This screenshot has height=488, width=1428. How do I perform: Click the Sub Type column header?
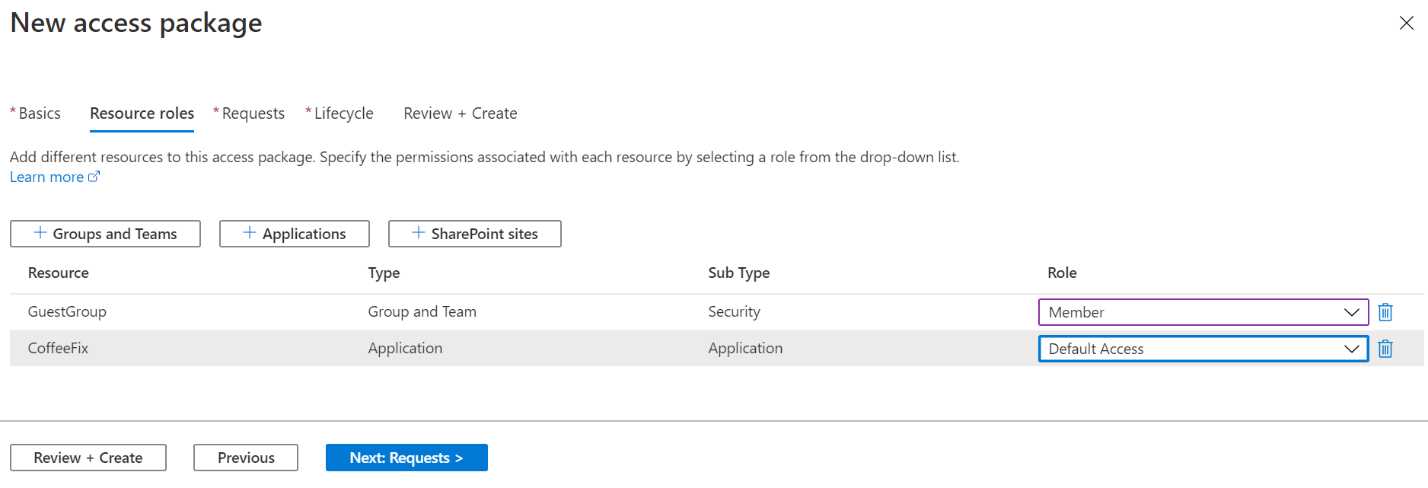pos(738,273)
